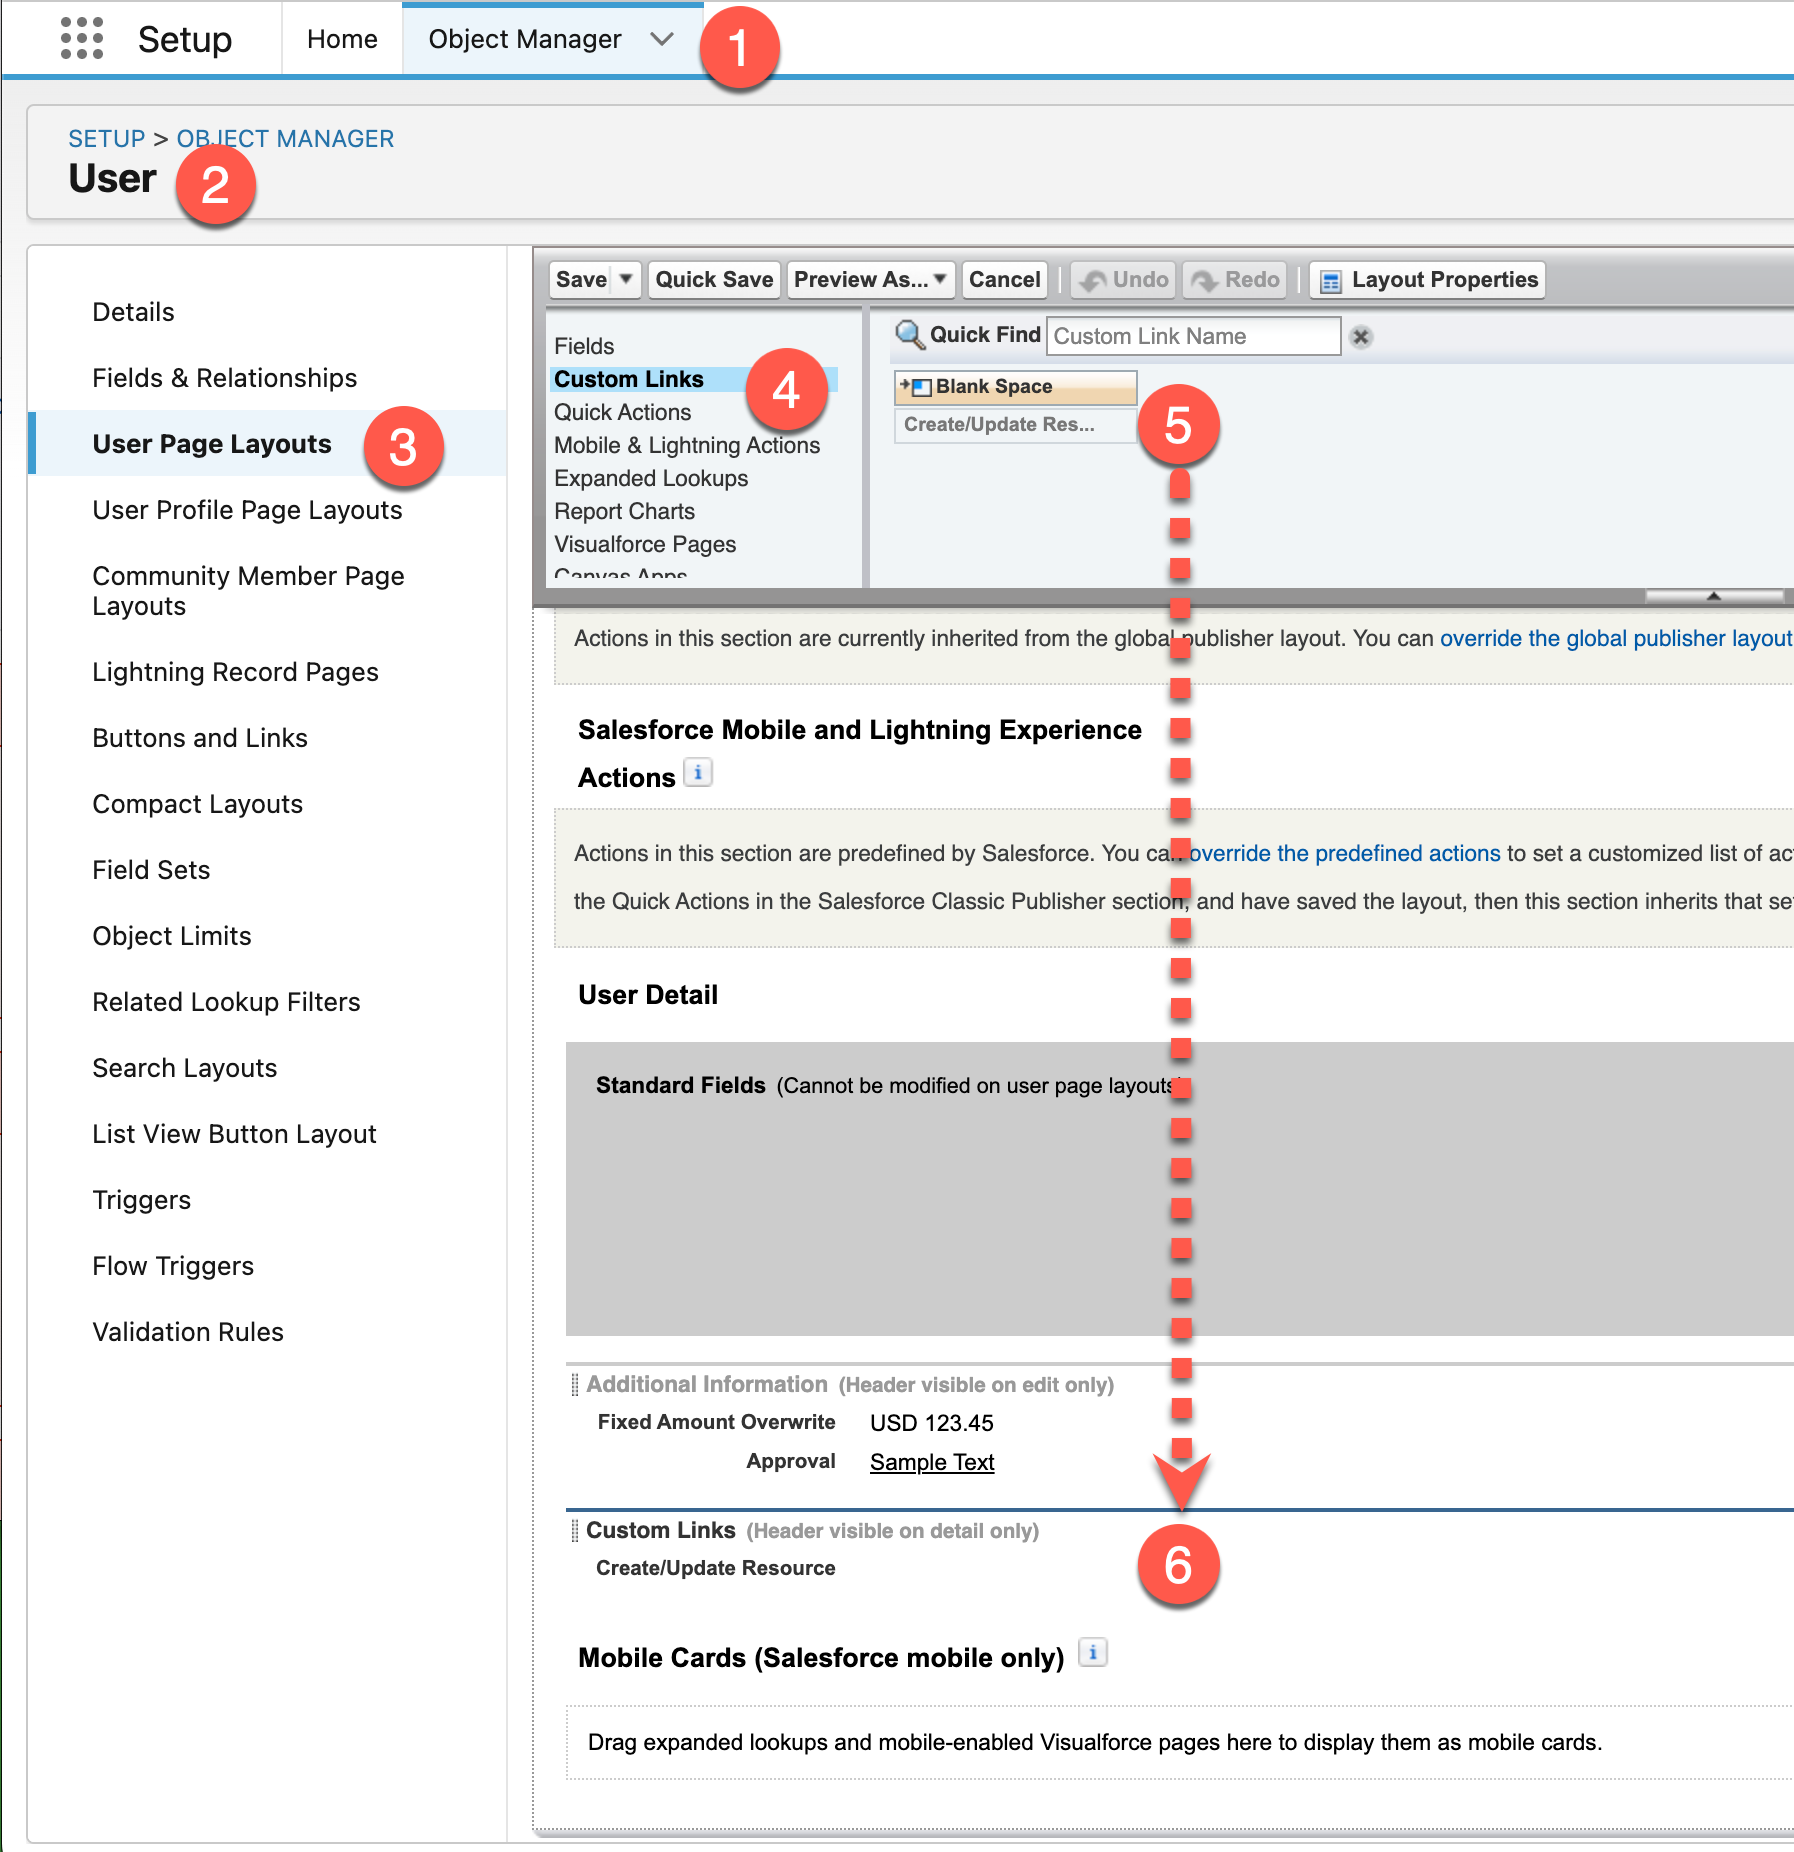This screenshot has height=1852, width=1794.
Task: Open Search Layouts
Action: 184,1068
